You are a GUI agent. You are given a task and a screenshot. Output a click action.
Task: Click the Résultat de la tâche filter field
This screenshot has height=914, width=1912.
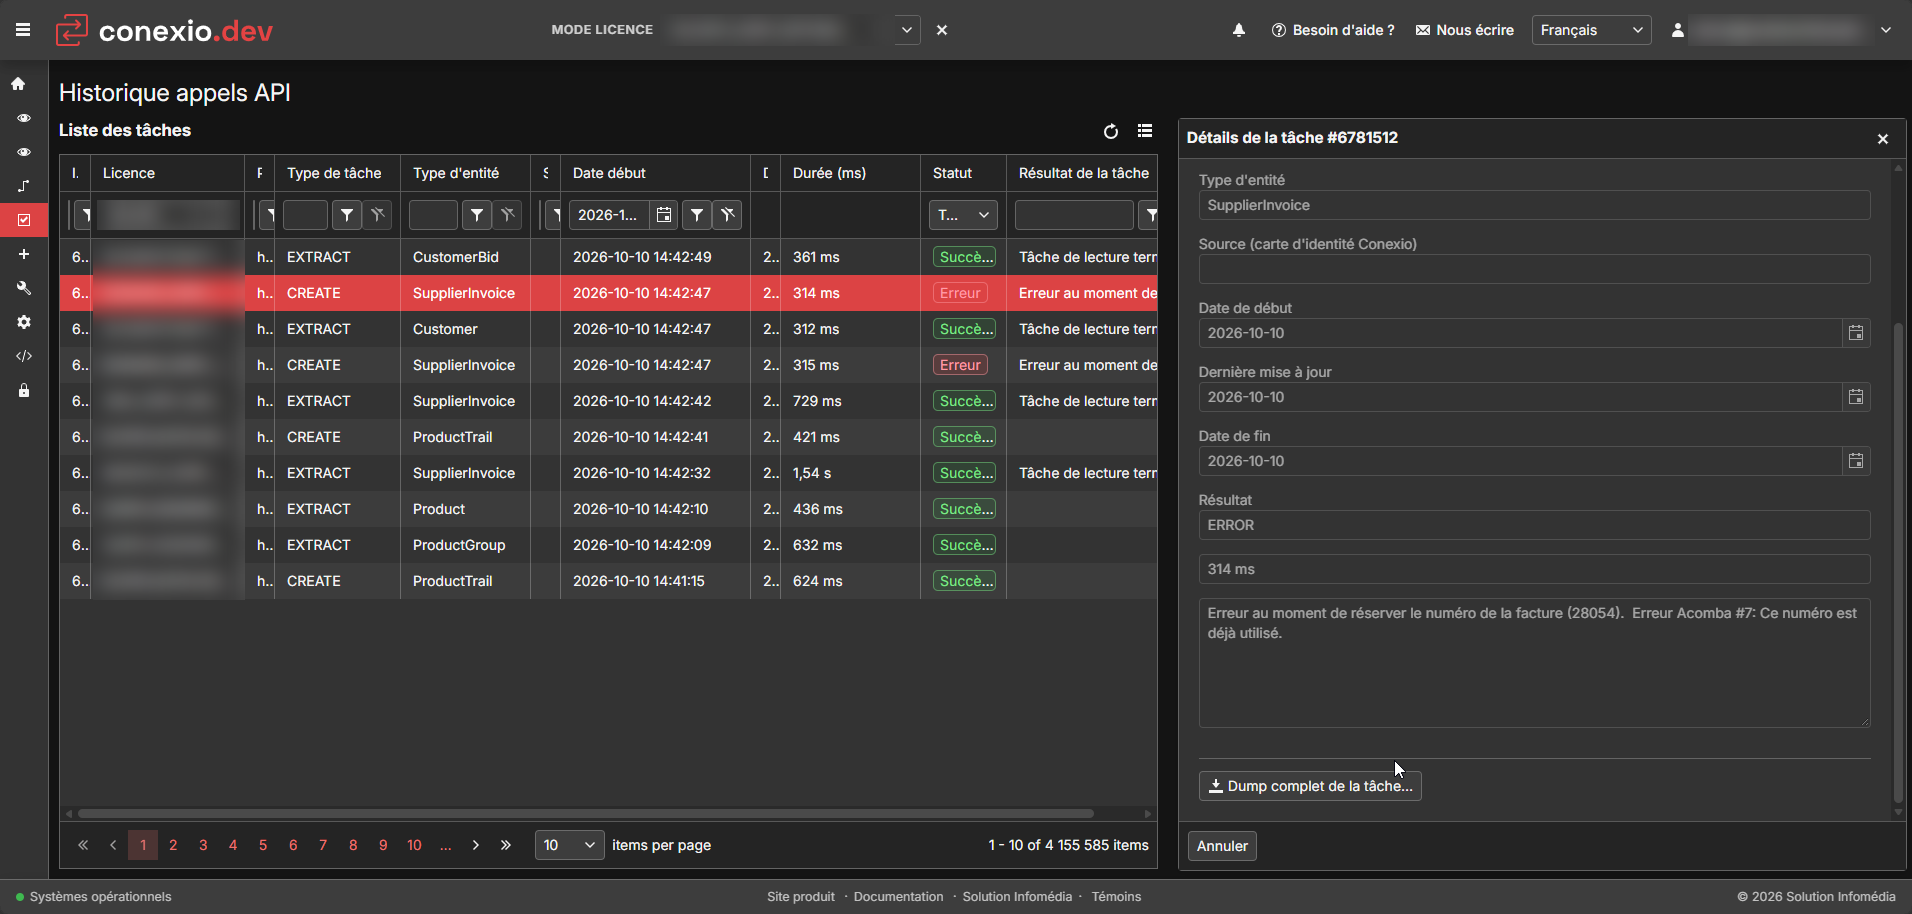point(1074,215)
